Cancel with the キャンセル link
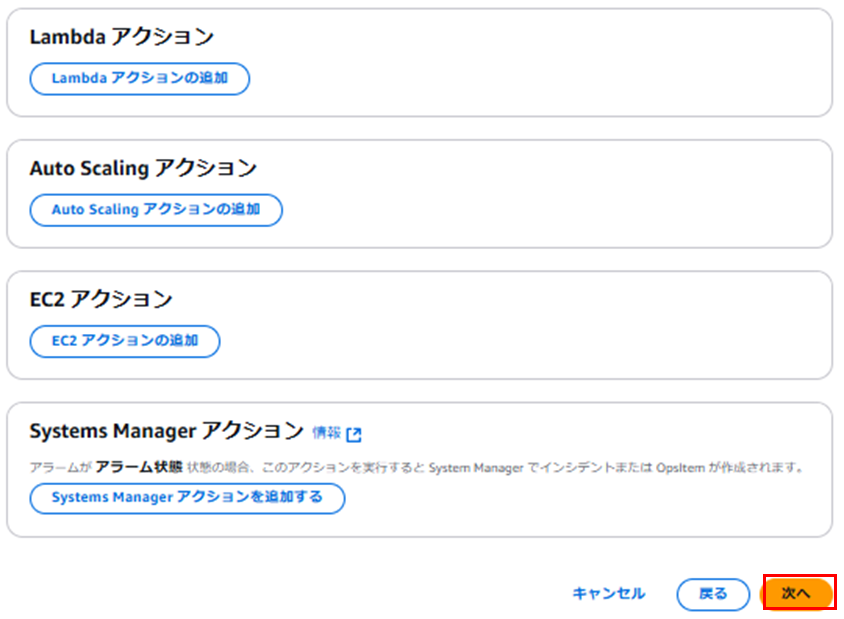This screenshot has height=619, width=844. pyautogui.click(x=609, y=594)
